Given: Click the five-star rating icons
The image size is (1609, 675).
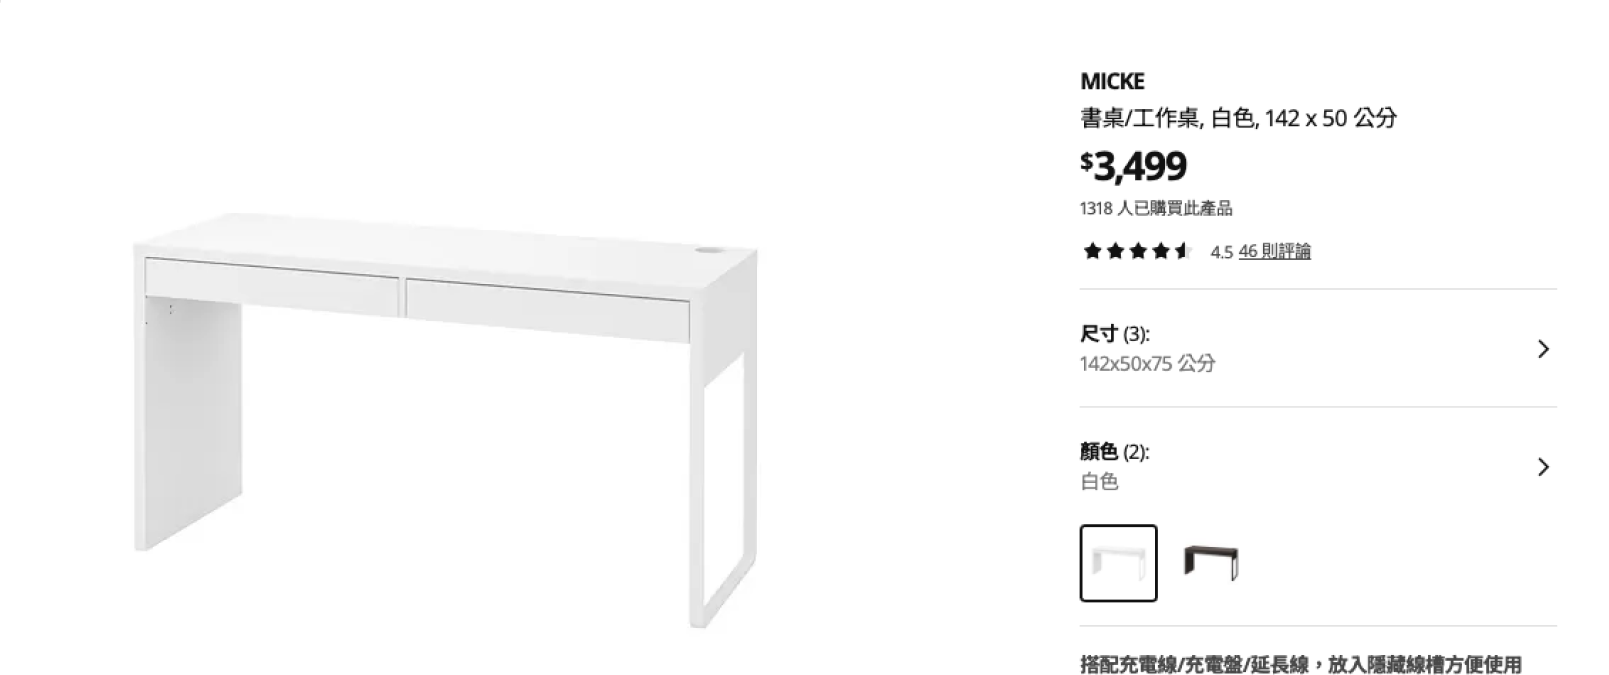Looking at the screenshot, I should click(x=1138, y=251).
